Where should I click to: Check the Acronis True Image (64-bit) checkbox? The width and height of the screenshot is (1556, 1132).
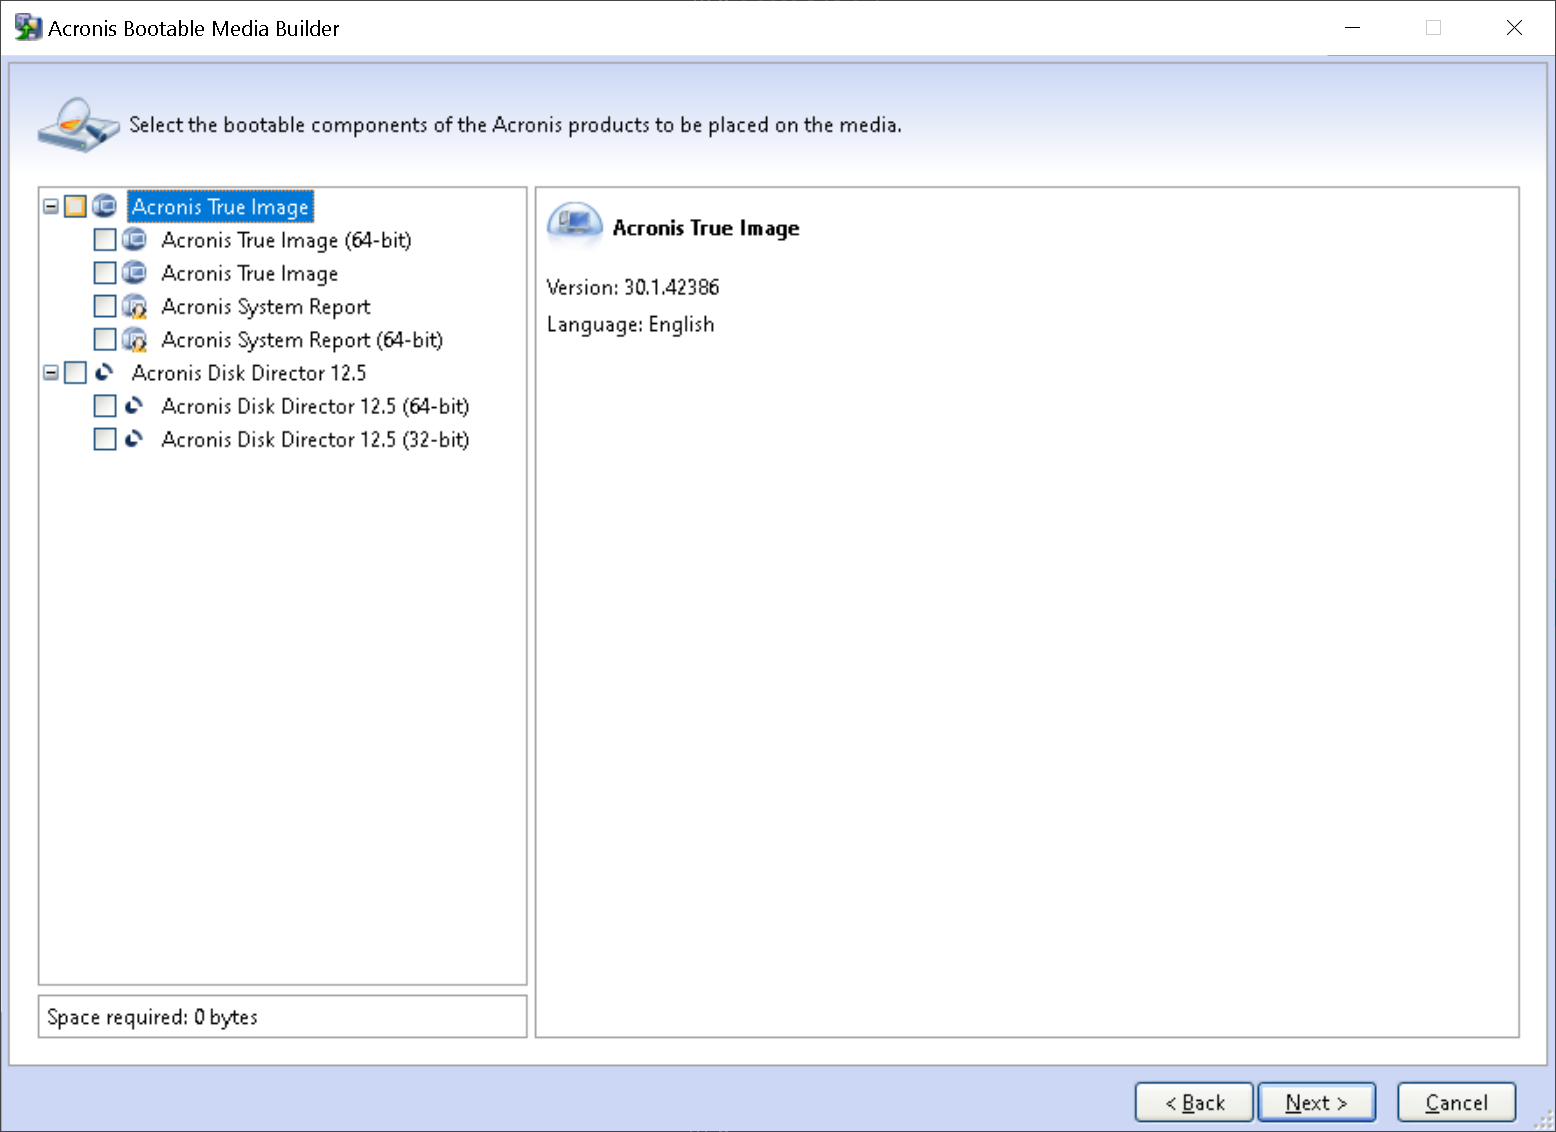tap(105, 240)
